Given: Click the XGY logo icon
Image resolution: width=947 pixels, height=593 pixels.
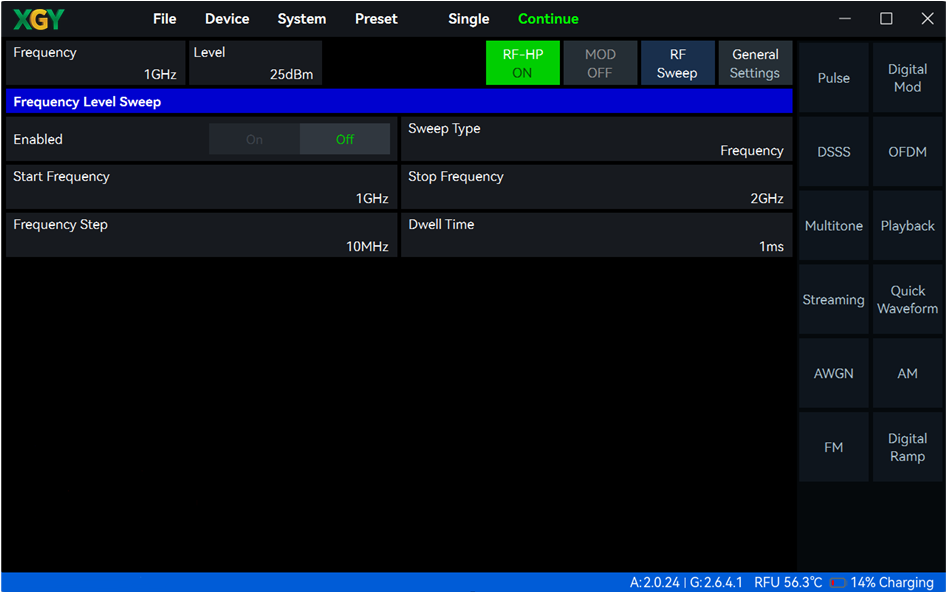Looking at the screenshot, I should coord(39,19).
